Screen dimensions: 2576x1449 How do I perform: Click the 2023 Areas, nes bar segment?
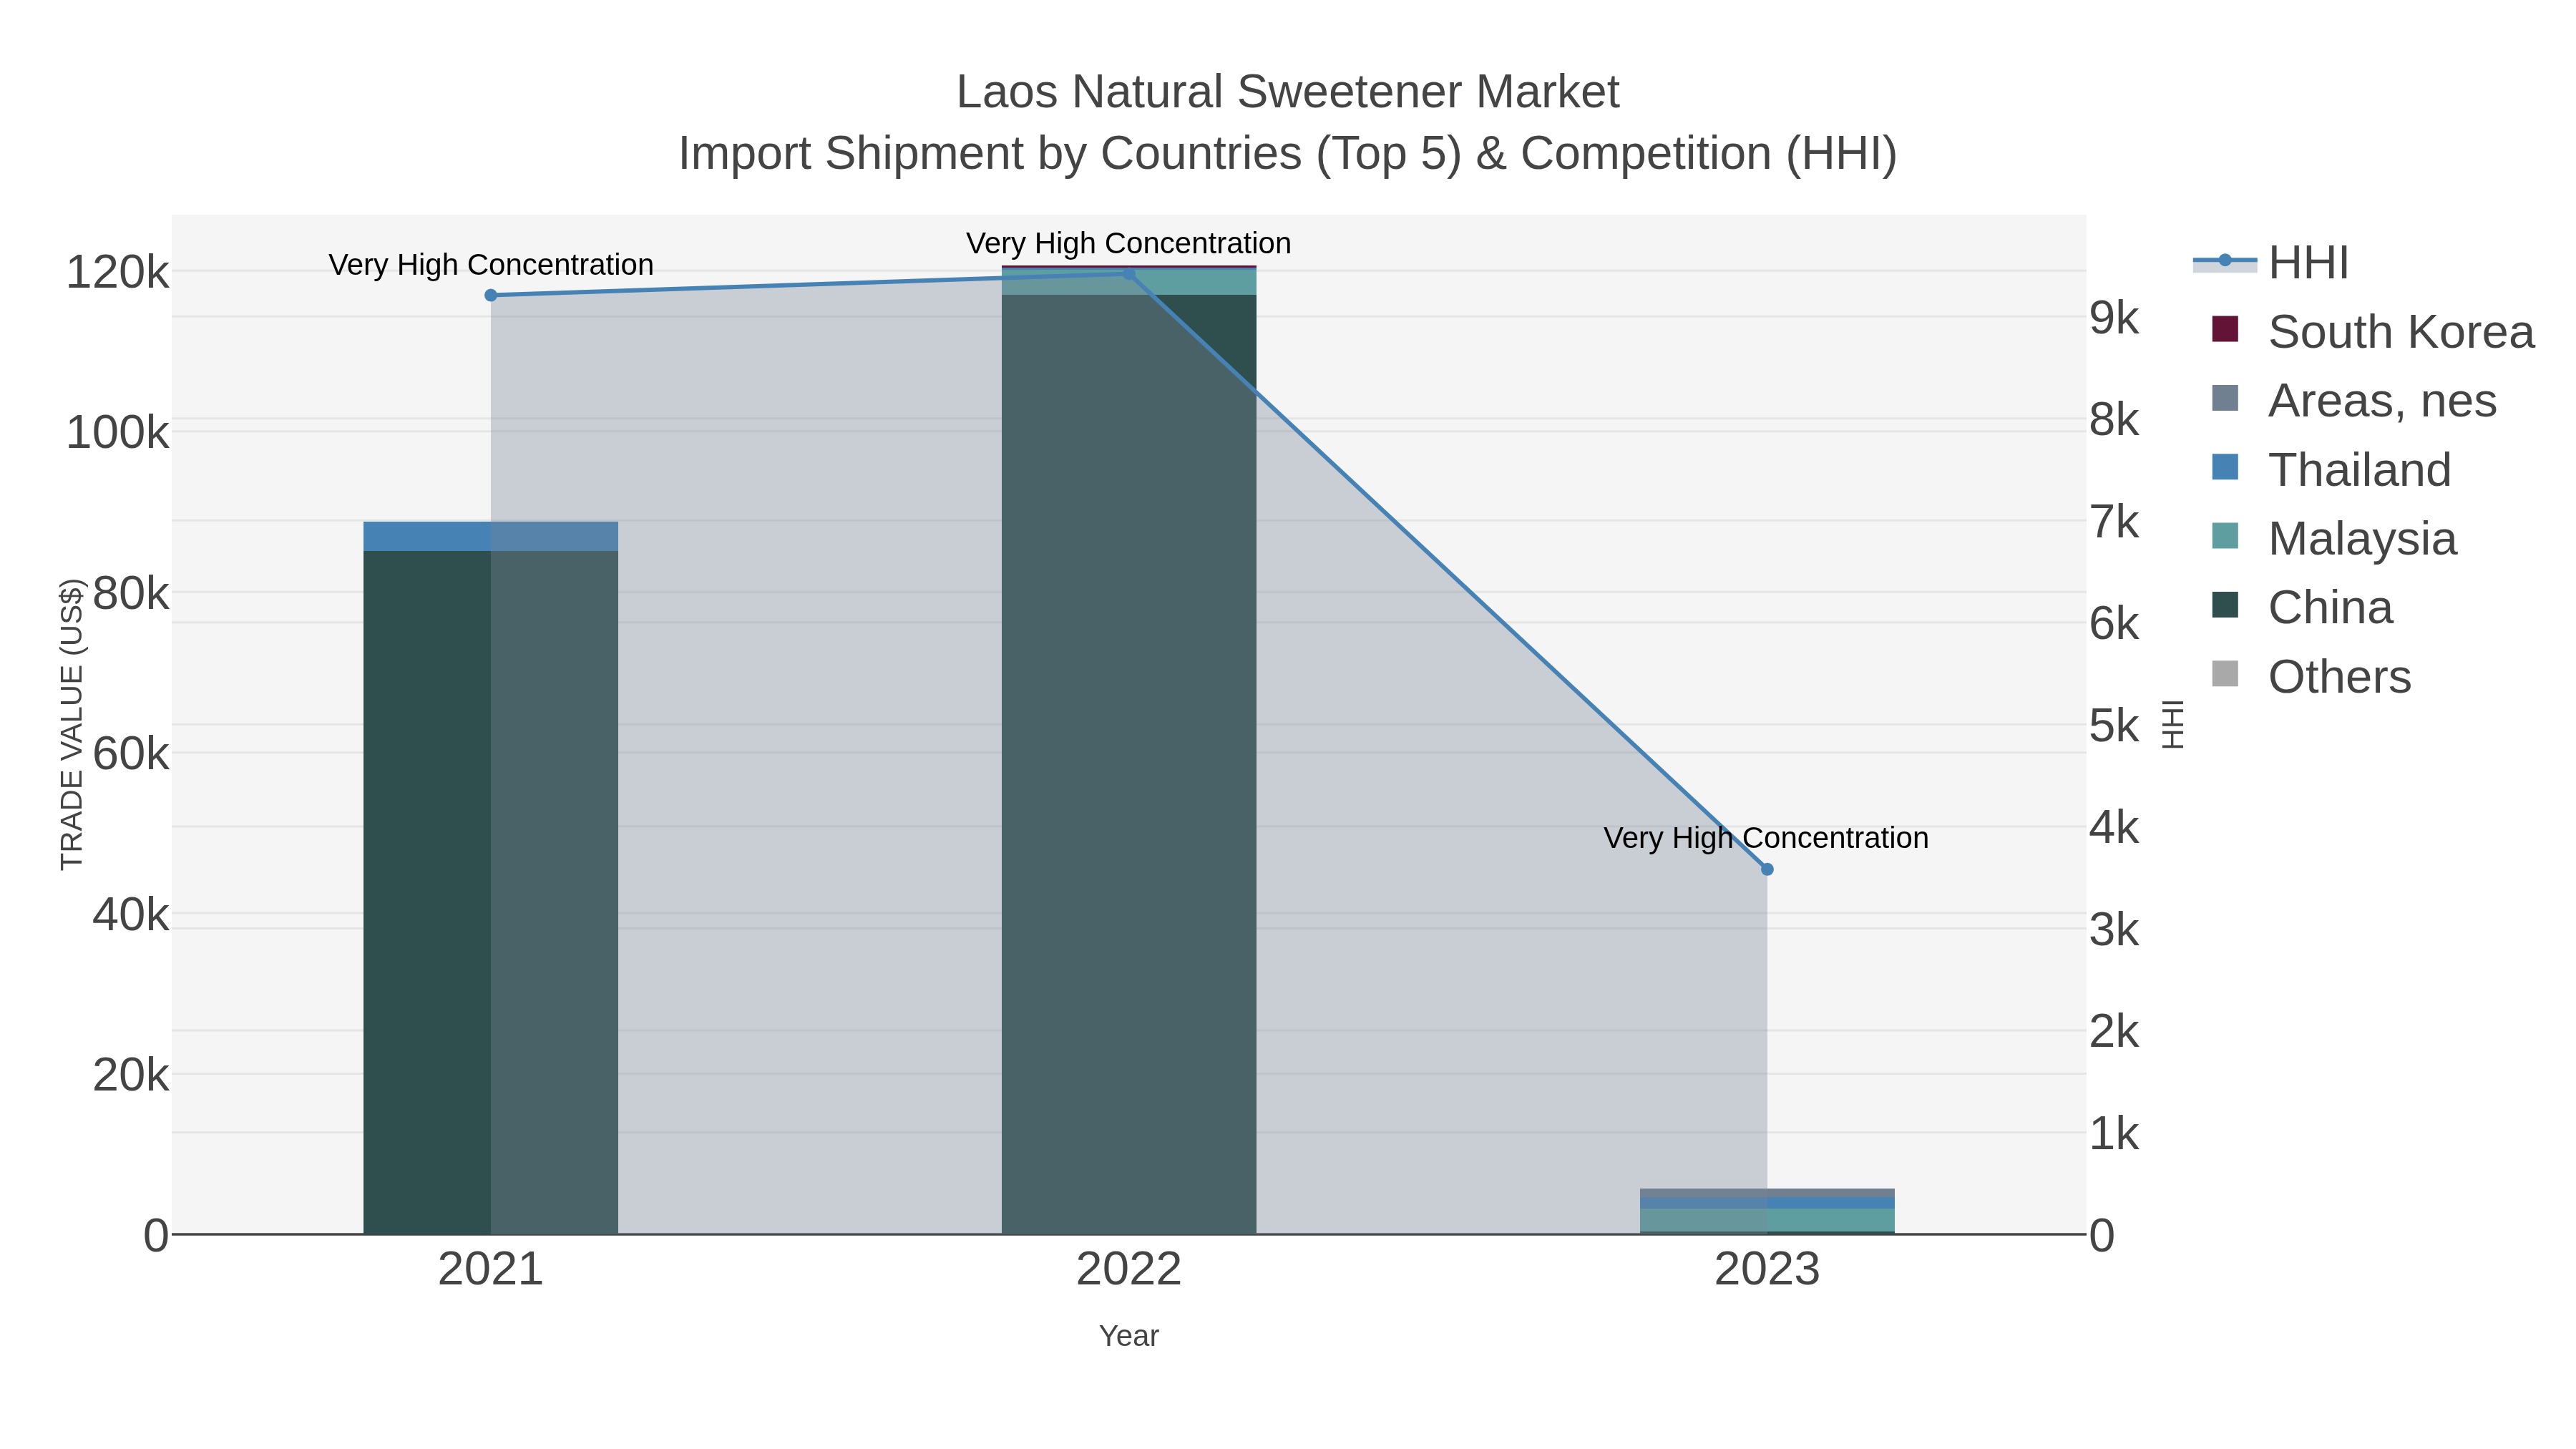coord(1767,1193)
